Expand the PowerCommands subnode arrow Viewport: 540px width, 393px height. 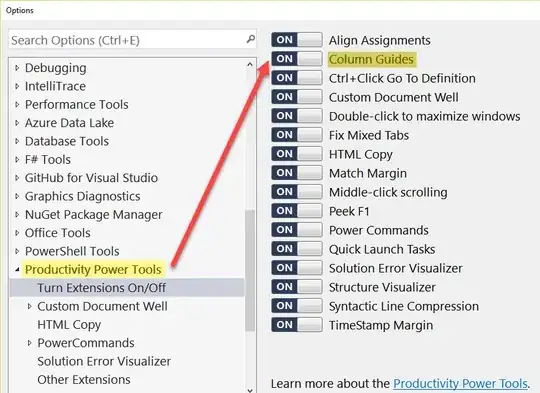click(30, 343)
